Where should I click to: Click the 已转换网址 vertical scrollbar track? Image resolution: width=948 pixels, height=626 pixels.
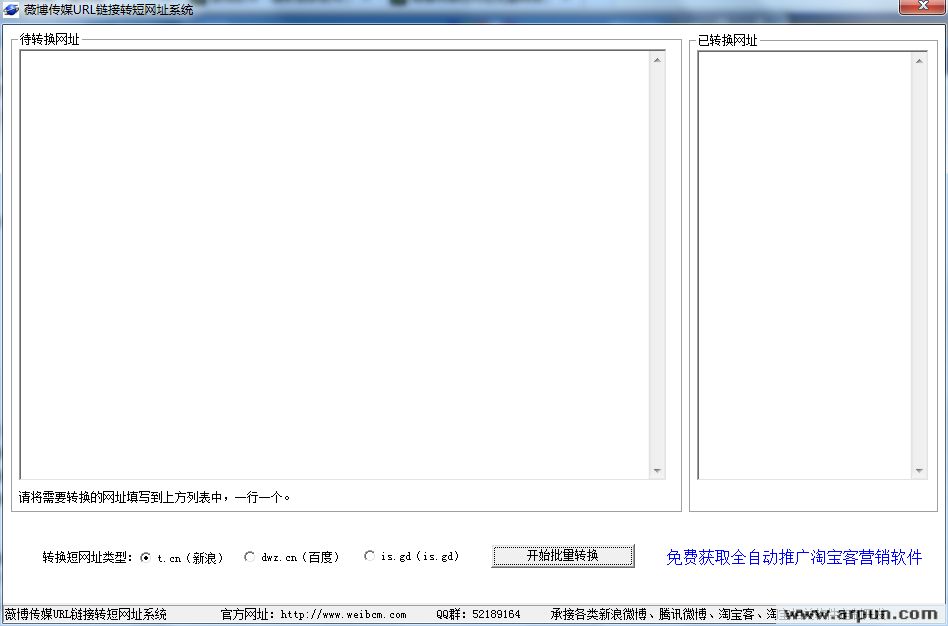(x=919, y=266)
